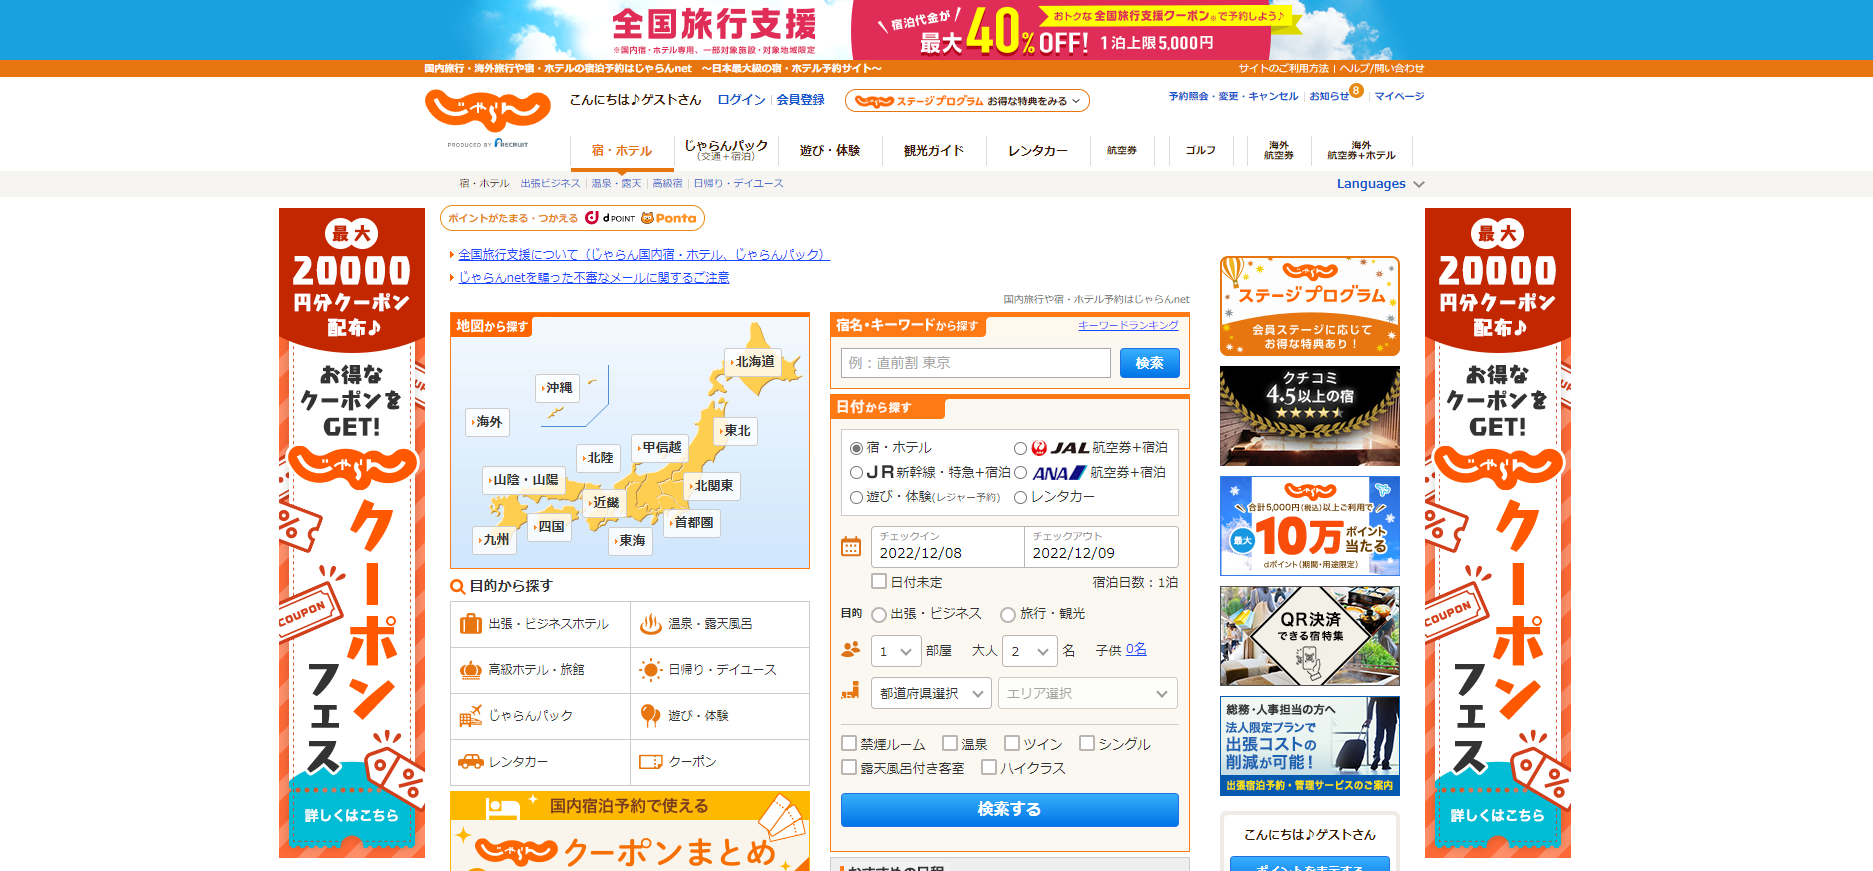This screenshot has width=1873, height=871.
Task: Check the 禁煙ルーム checkbox
Action: [849, 743]
